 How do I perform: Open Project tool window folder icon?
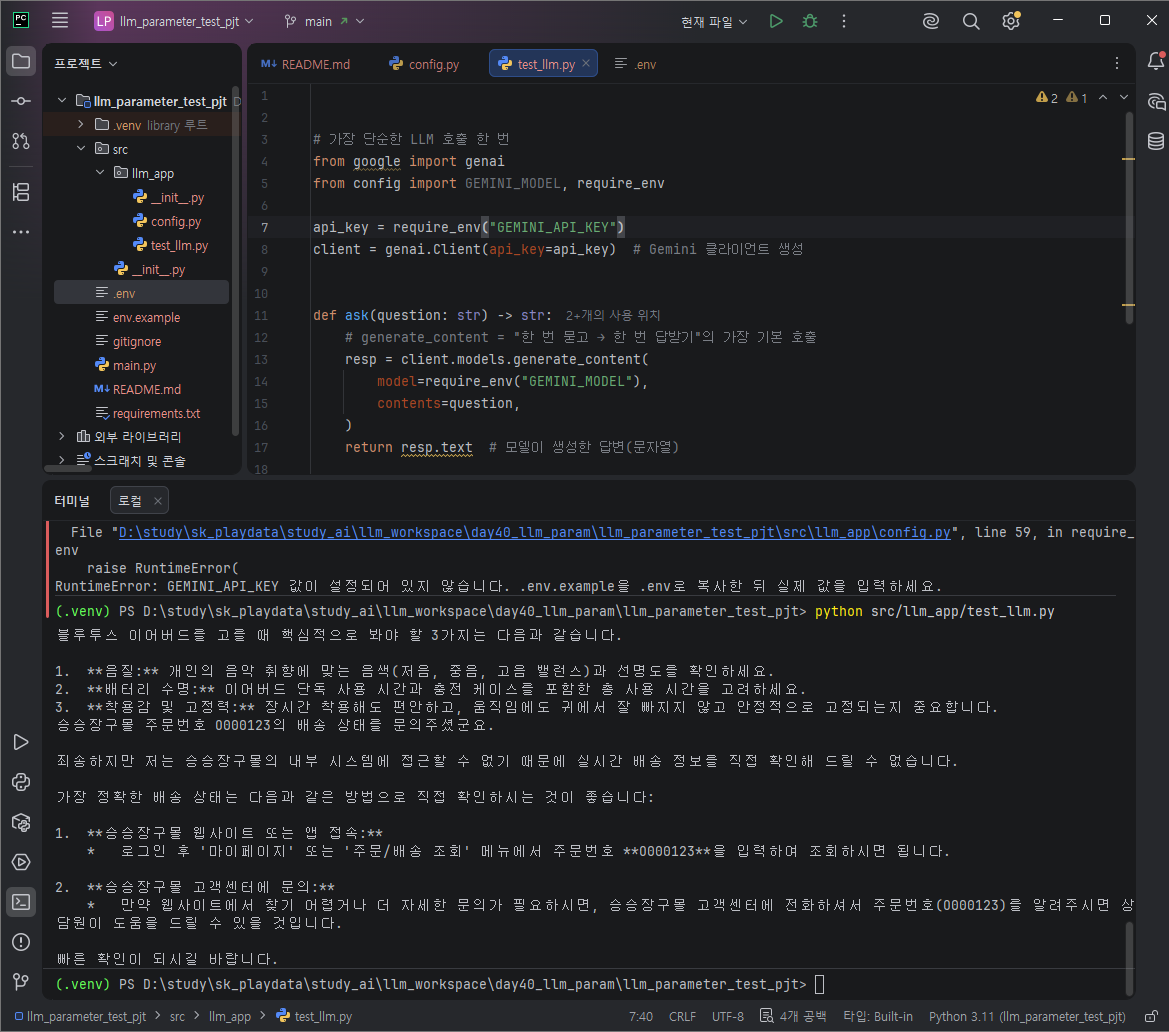(21, 61)
